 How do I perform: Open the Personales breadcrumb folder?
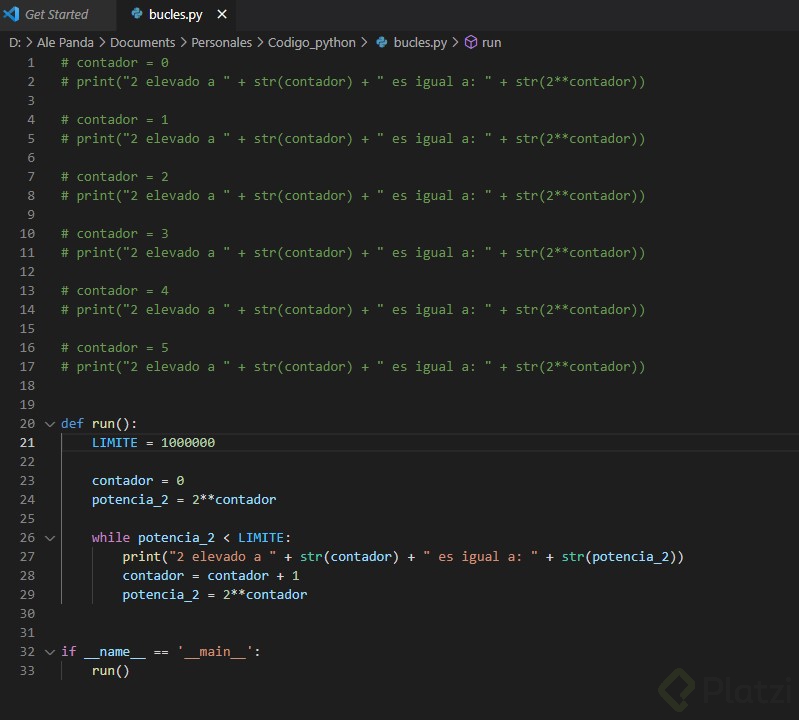221,42
